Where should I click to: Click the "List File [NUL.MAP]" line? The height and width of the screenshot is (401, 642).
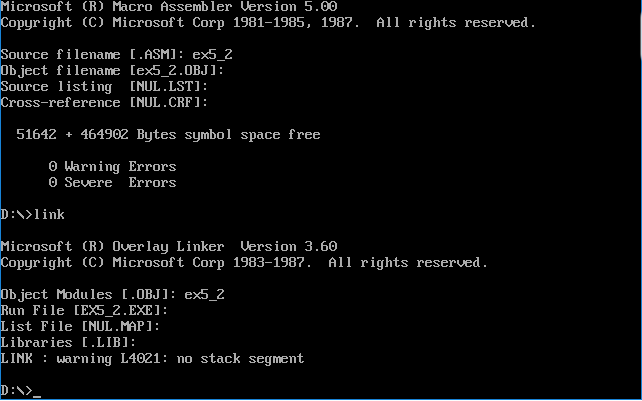pyautogui.click(x=80, y=326)
